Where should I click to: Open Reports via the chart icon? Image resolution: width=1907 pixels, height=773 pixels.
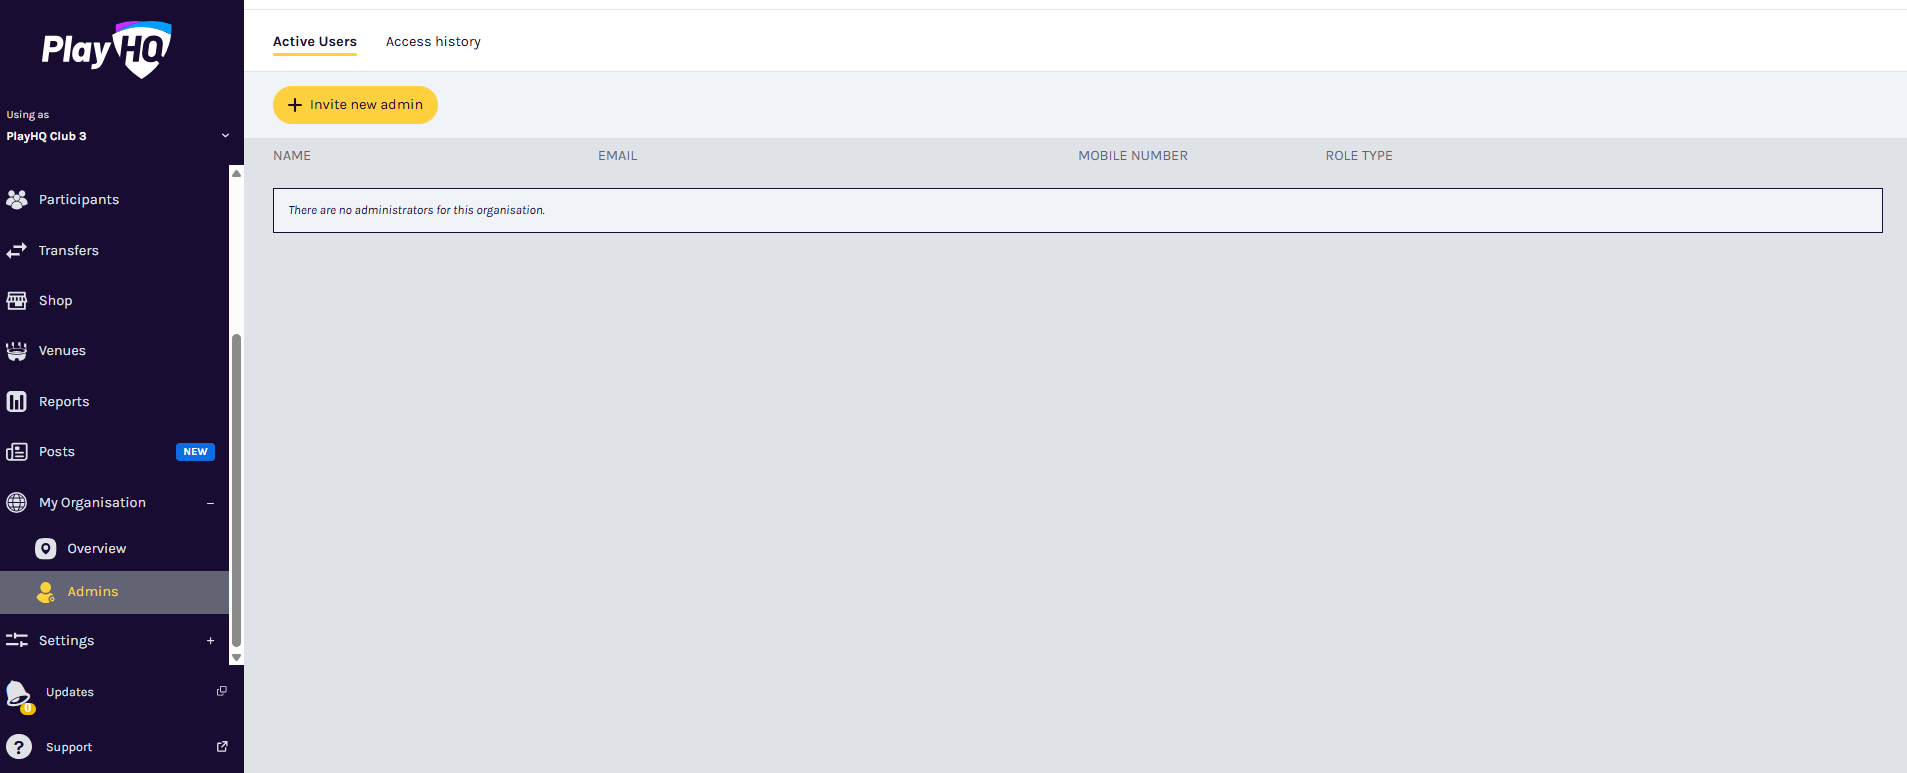tap(17, 402)
